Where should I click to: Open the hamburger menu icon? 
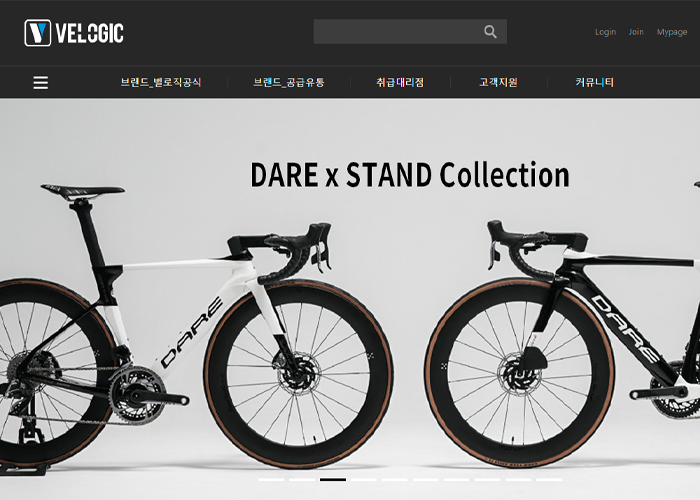point(41,83)
